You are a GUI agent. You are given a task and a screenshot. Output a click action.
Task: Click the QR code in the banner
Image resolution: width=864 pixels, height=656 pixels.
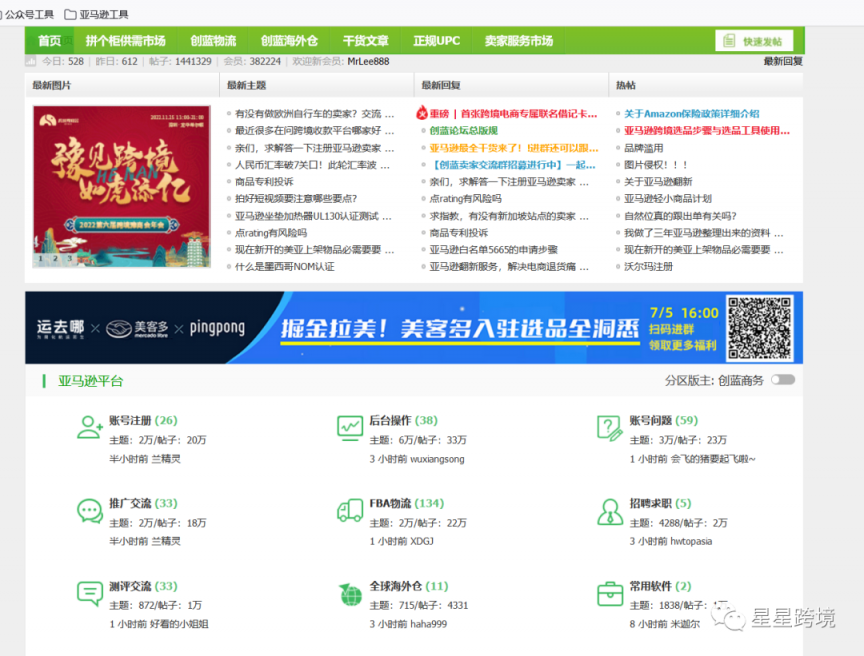click(x=759, y=328)
